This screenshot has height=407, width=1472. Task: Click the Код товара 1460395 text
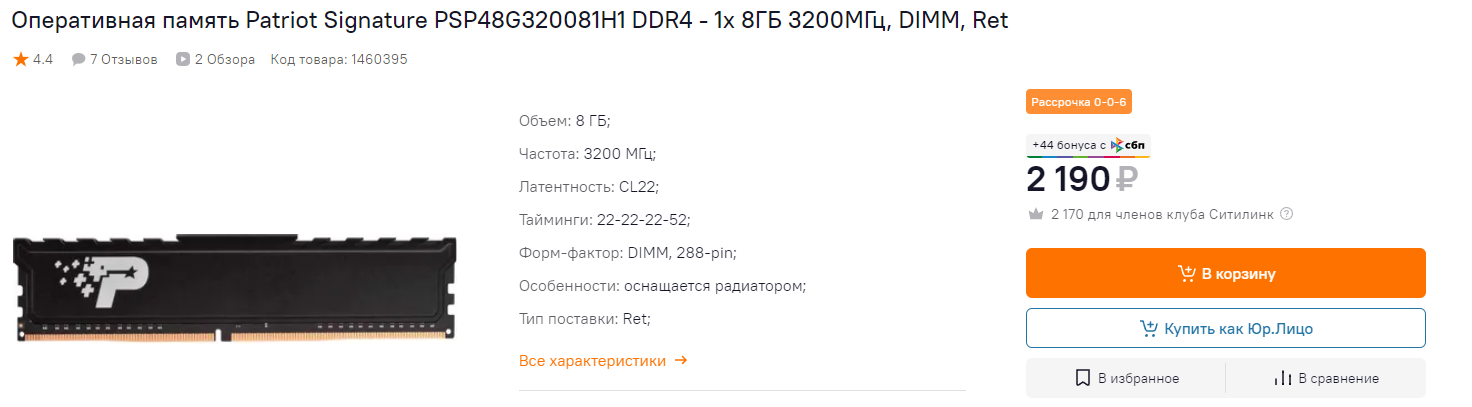[339, 60]
